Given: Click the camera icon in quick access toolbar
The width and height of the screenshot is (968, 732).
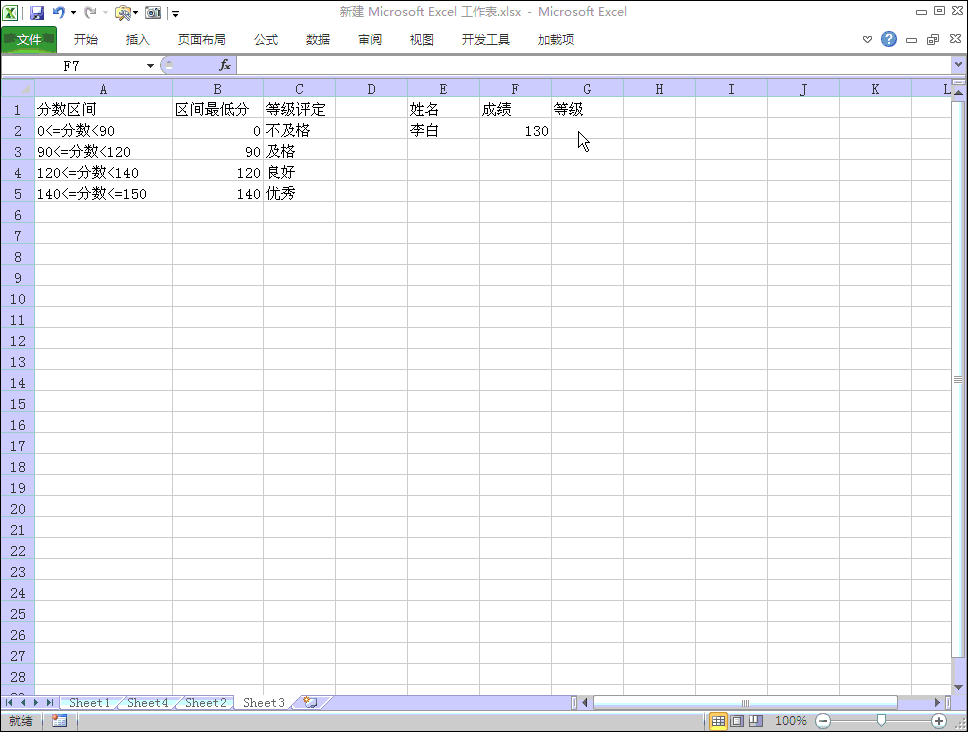Looking at the screenshot, I should point(153,12).
